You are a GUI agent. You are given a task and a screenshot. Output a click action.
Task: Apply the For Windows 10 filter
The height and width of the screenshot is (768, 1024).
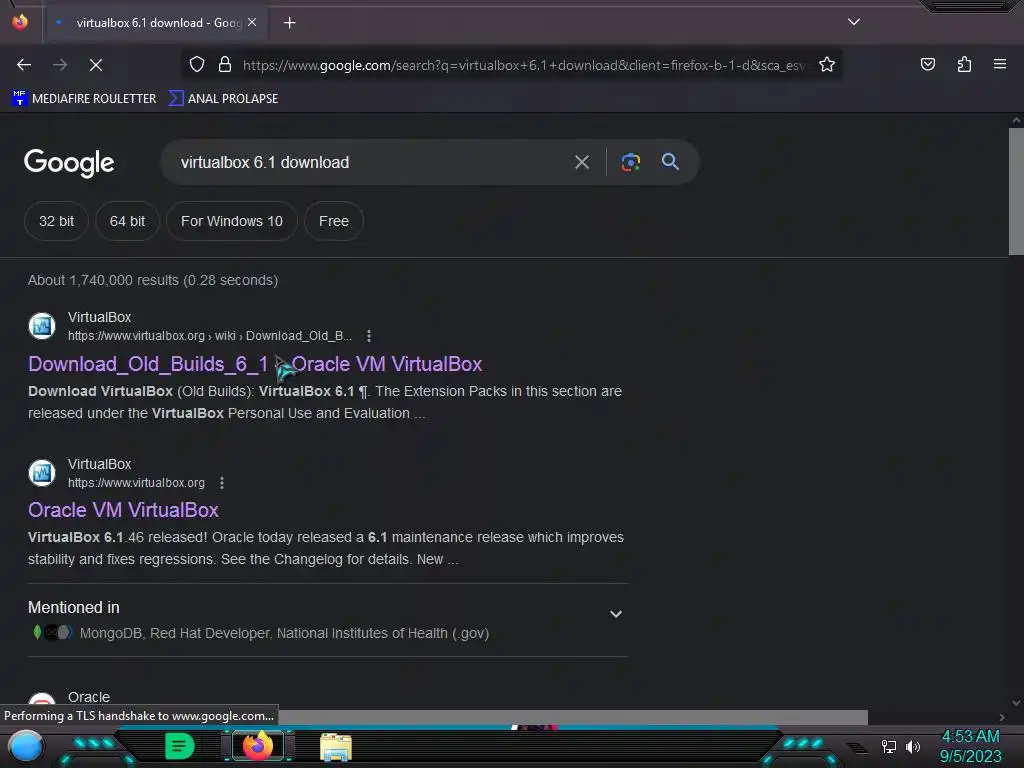pos(232,221)
